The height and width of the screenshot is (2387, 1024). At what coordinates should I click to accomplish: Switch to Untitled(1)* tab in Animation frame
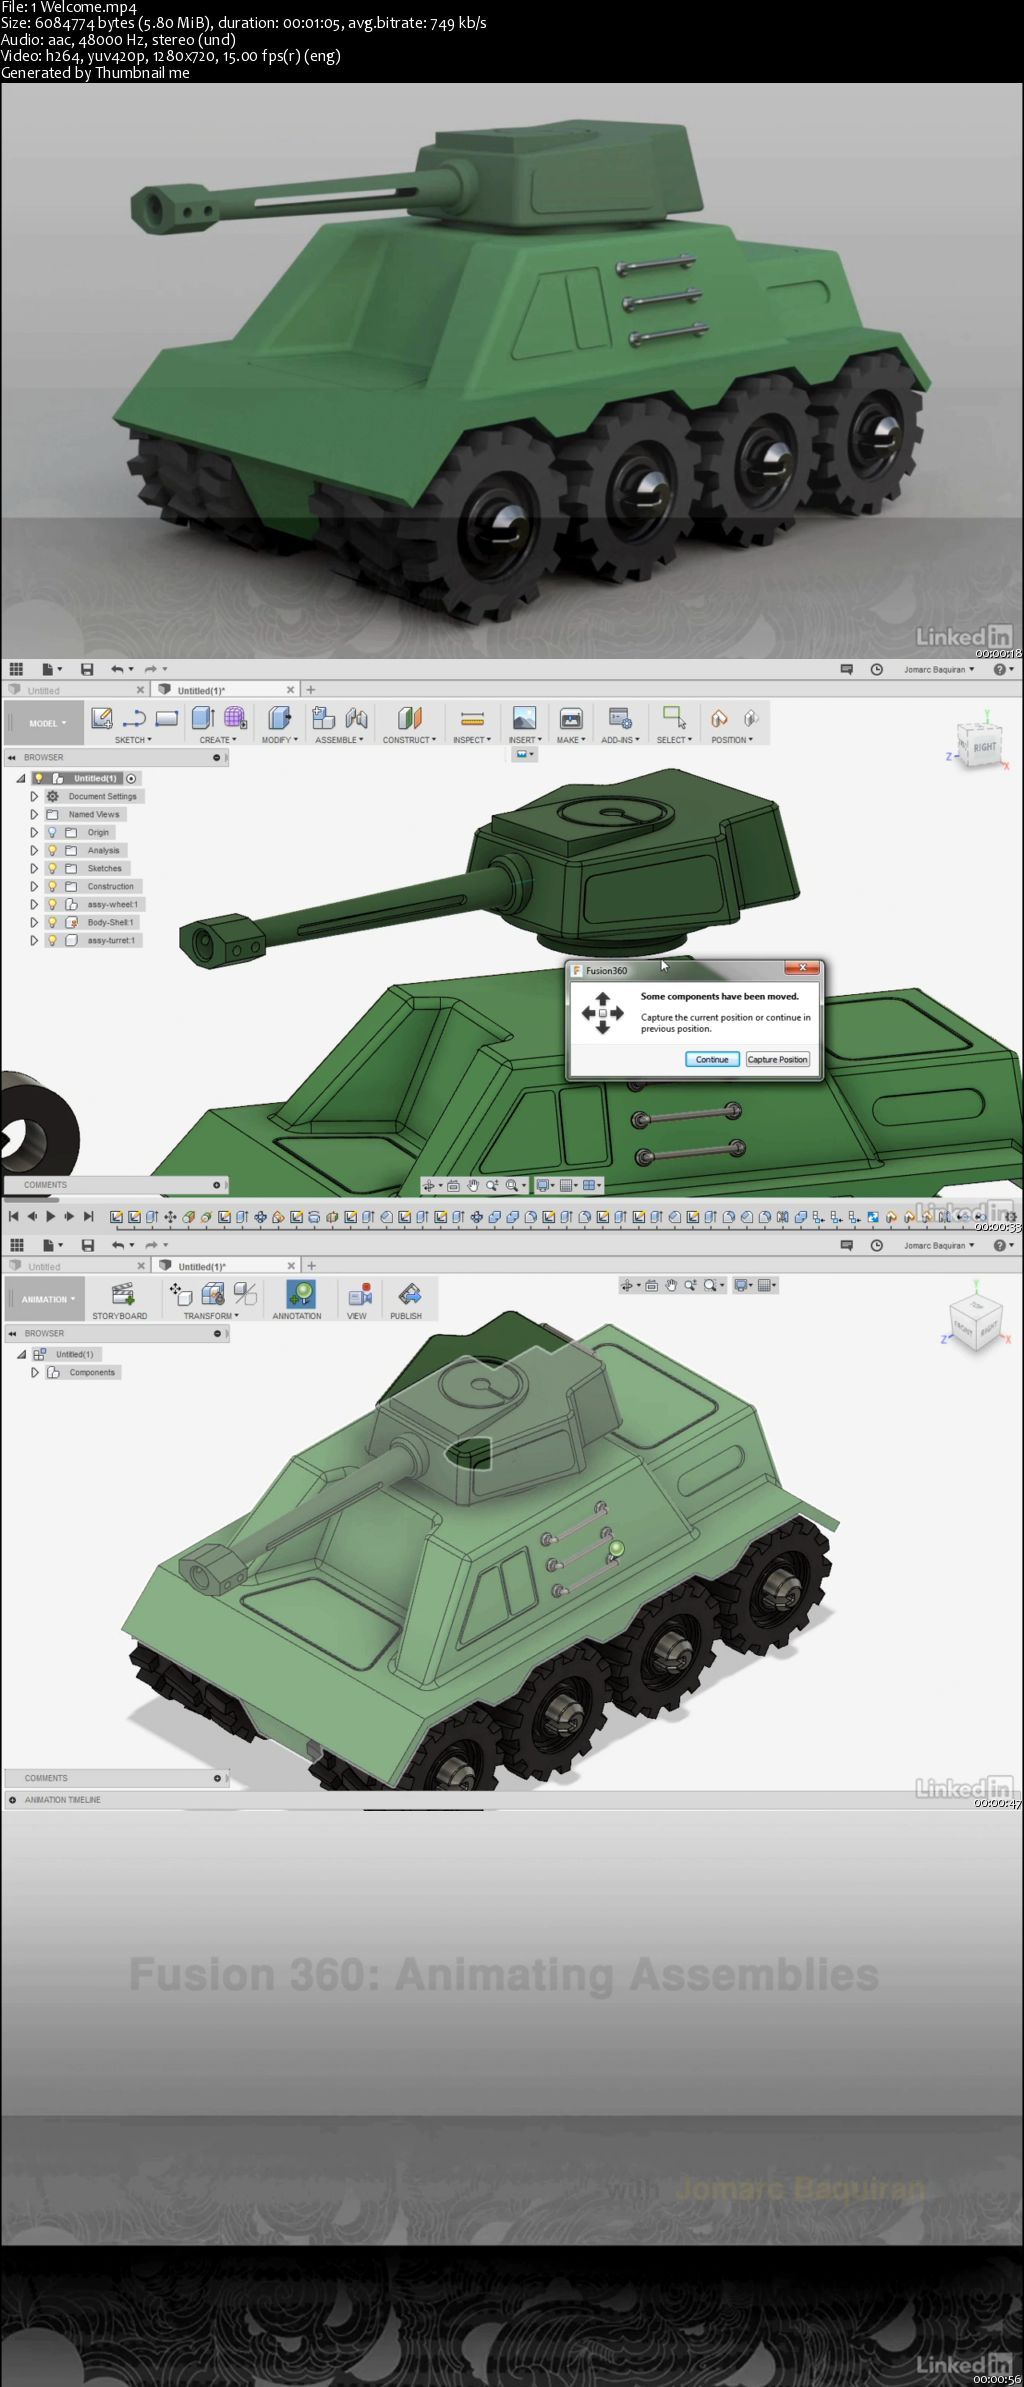coord(226,1266)
